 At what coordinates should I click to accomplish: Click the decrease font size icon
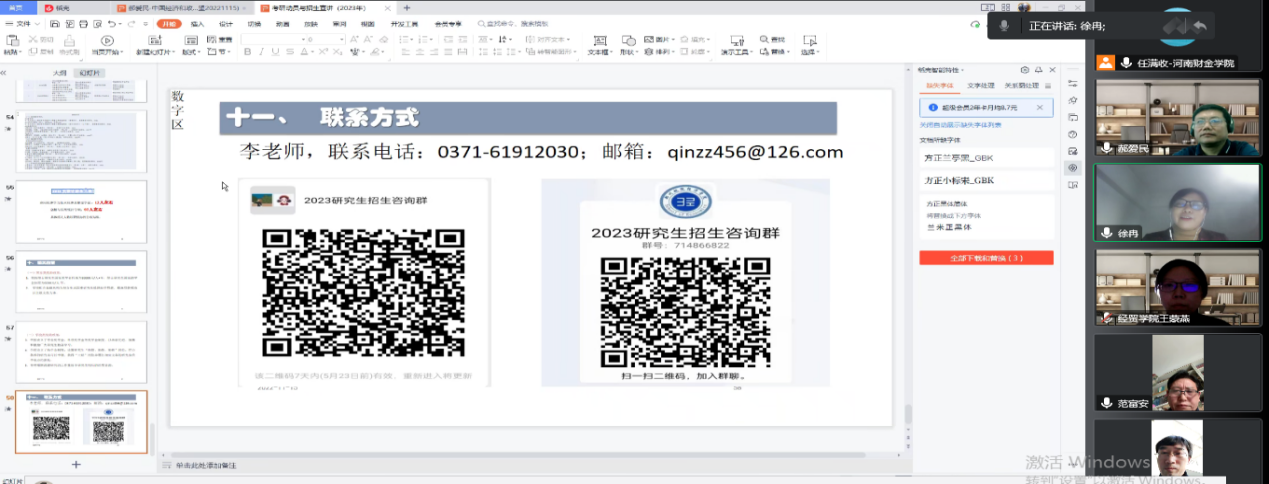point(367,39)
